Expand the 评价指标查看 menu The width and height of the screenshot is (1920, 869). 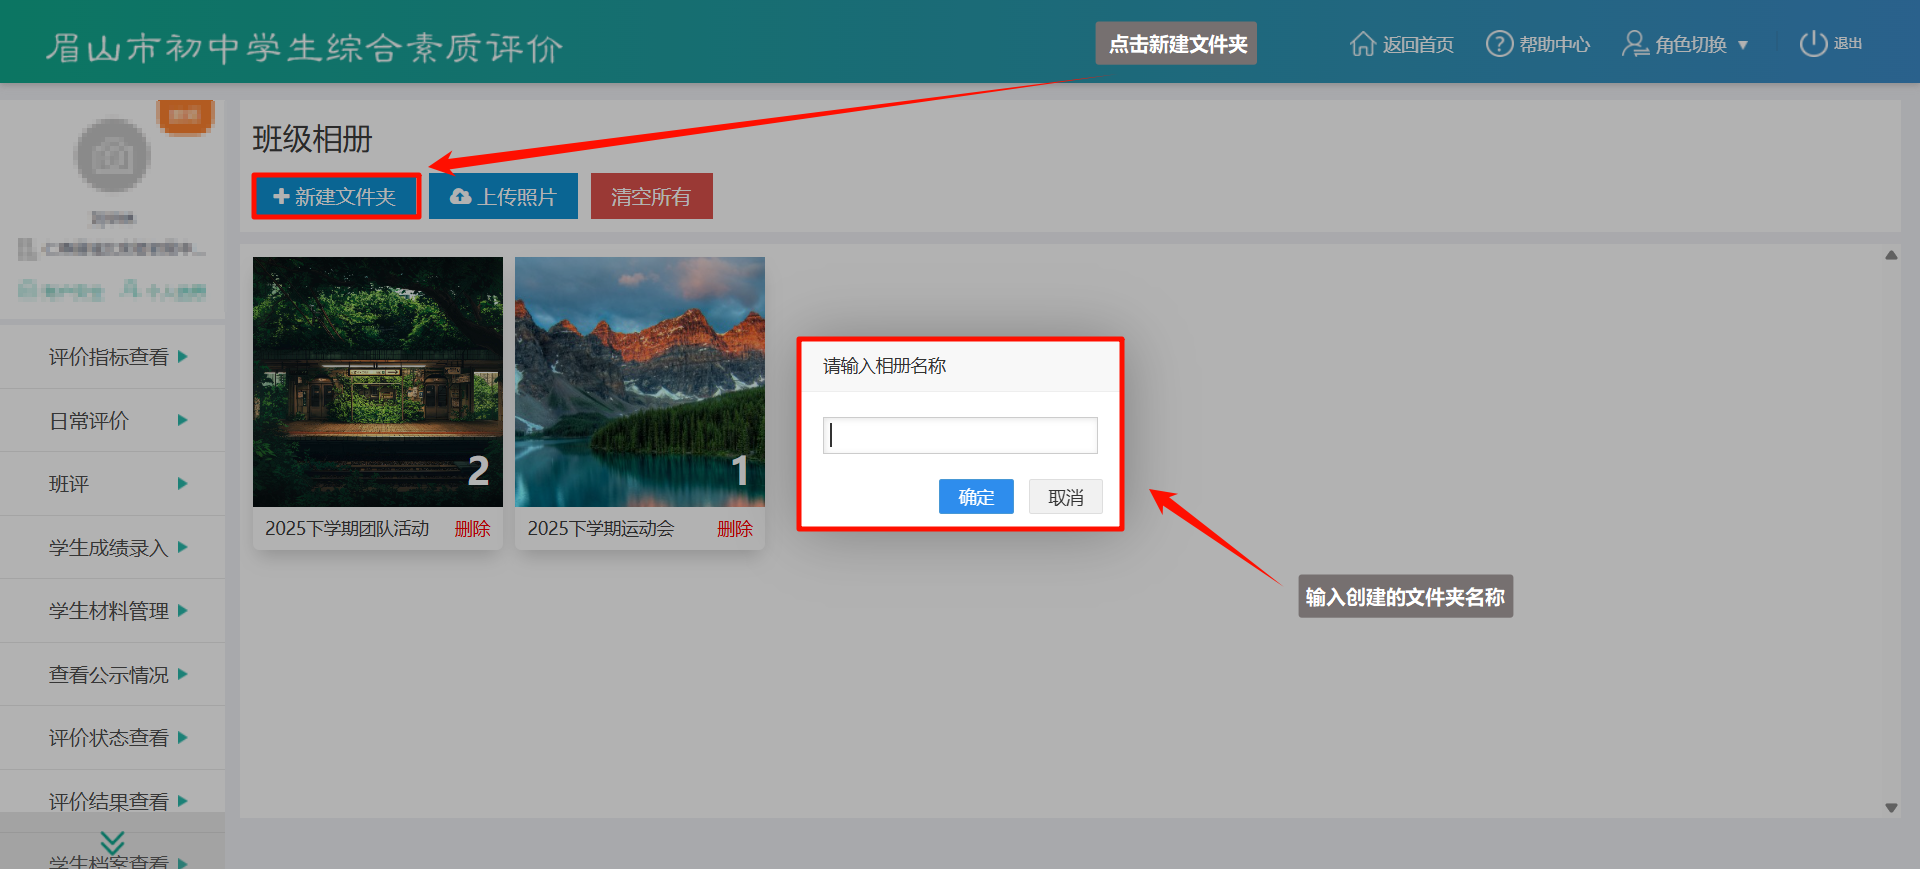[x=113, y=357]
